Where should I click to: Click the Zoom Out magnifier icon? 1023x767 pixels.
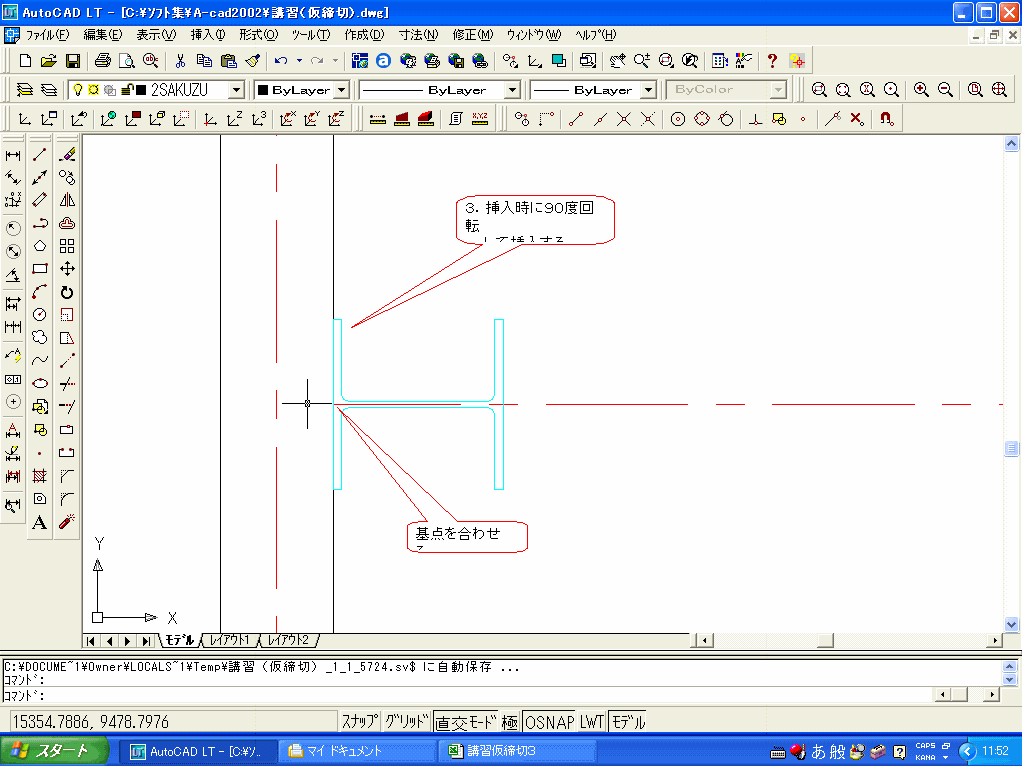(x=945, y=90)
